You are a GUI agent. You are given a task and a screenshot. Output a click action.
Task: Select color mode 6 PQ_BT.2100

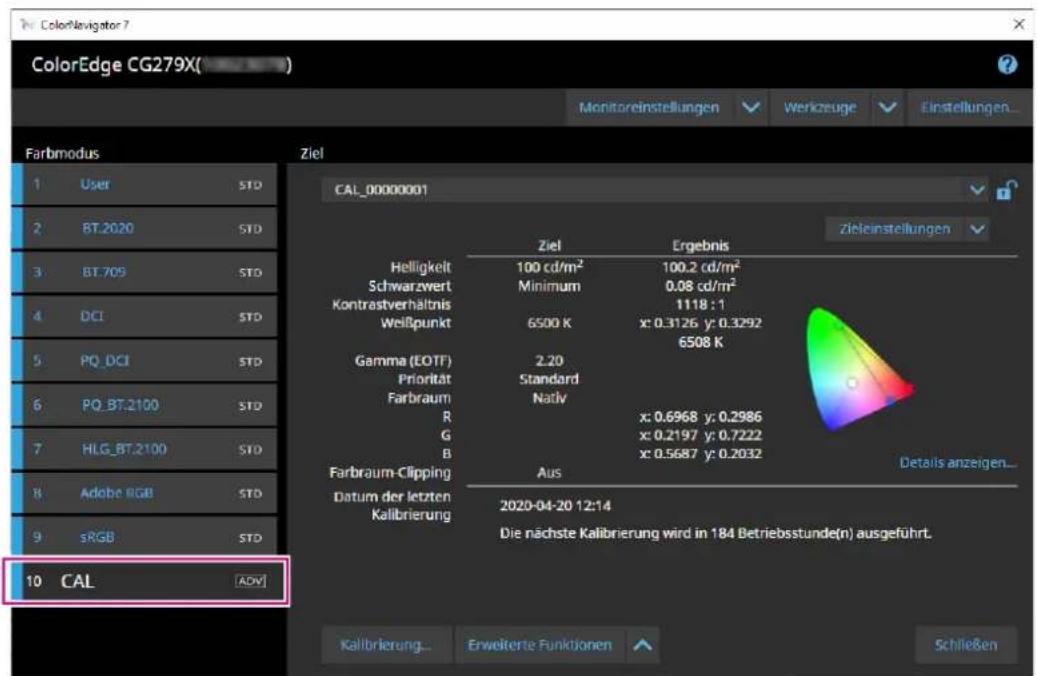(x=144, y=405)
